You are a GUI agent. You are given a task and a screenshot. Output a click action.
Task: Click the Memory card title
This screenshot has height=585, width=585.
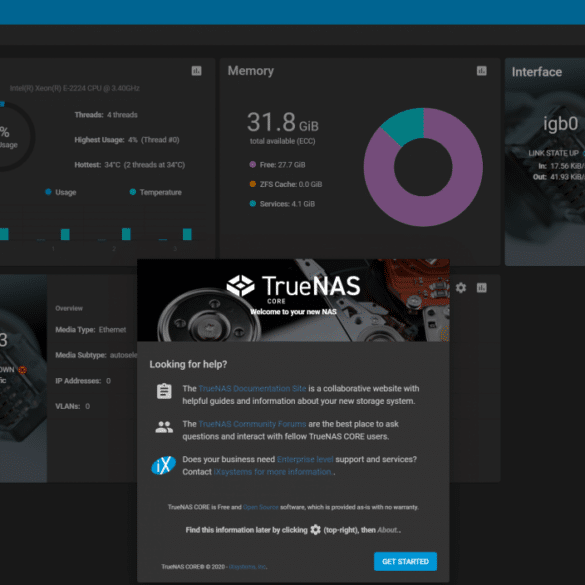[x=251, y=71]
